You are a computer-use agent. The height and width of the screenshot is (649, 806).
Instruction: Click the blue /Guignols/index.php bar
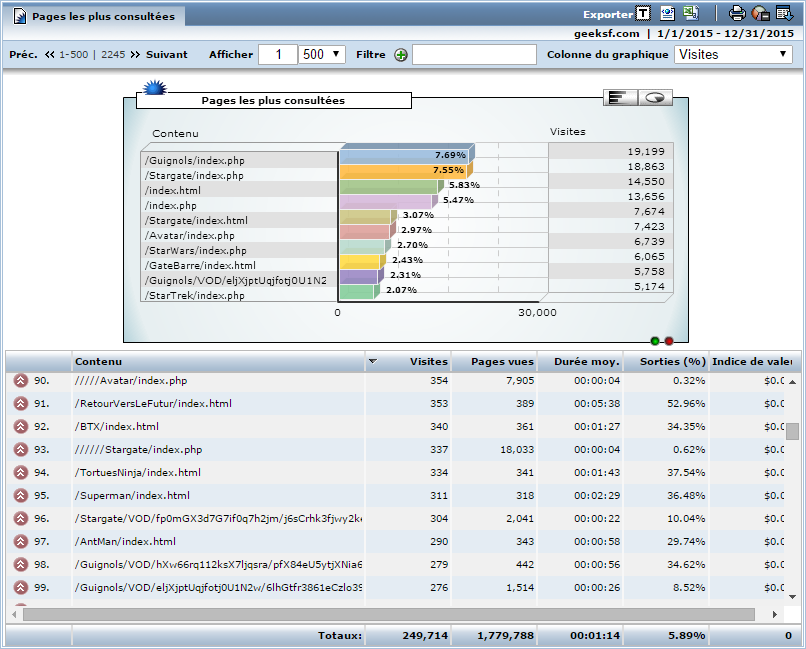click(405, 155)
